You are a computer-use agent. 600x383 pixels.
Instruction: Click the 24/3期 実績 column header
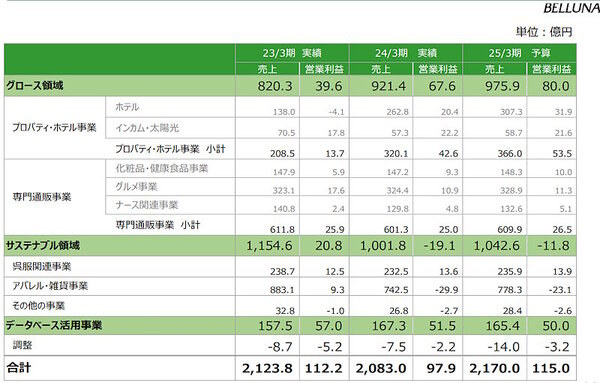point(406,53)
